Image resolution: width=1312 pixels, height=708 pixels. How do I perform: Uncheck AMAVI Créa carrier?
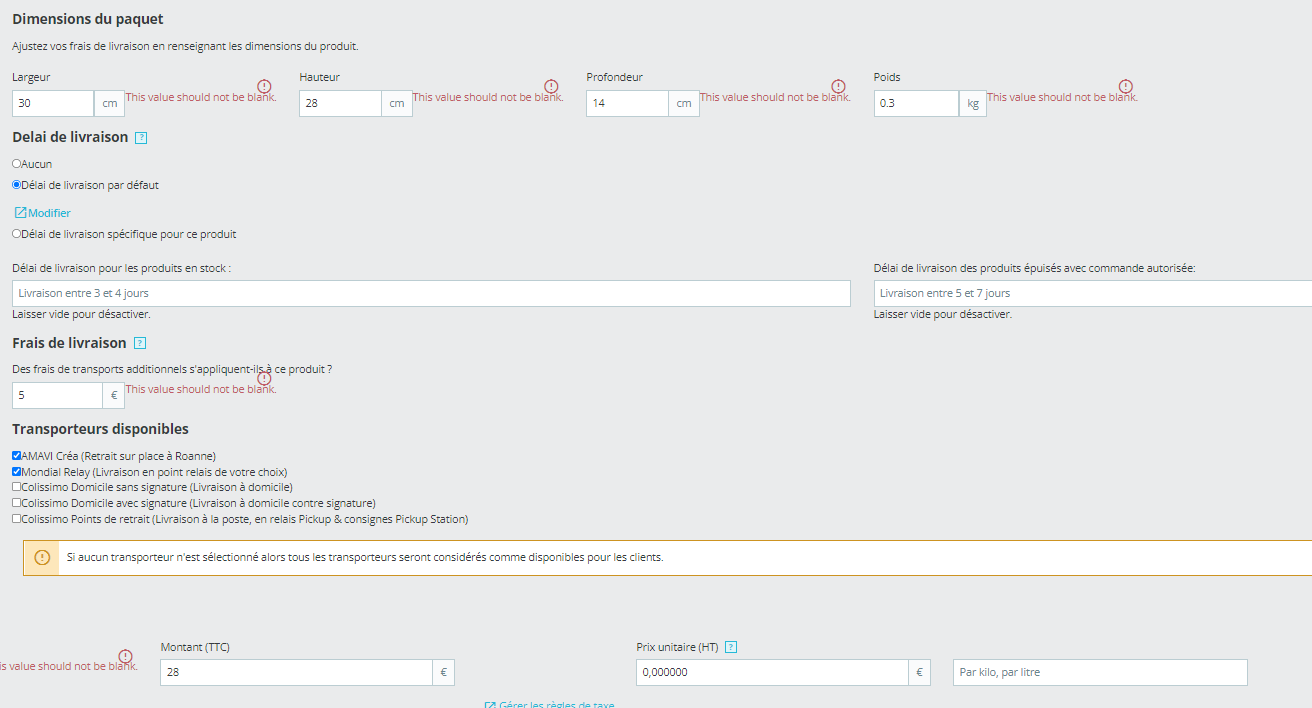(16, 456)
